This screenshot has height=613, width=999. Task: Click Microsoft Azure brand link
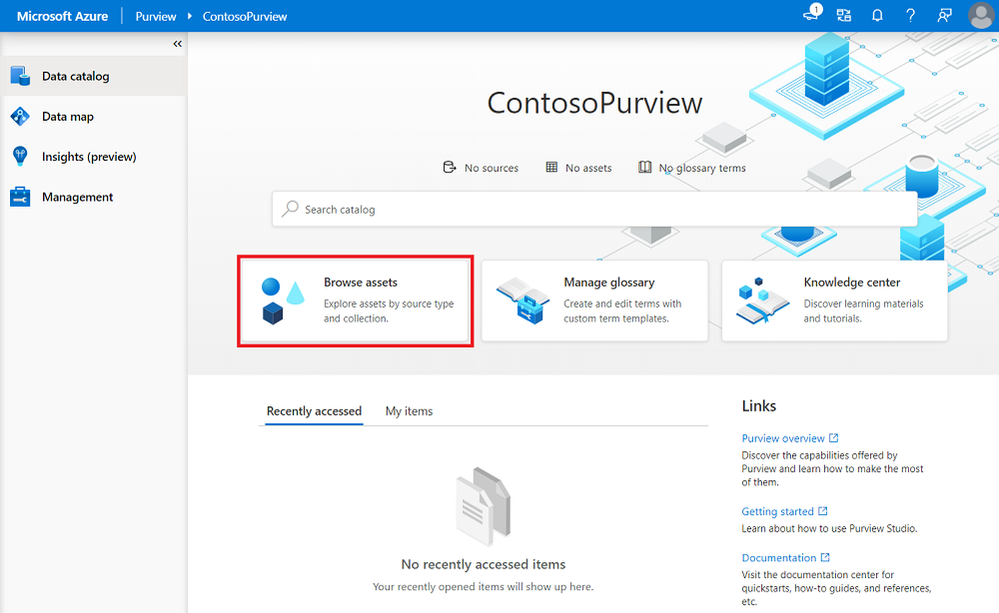point(62,16)
